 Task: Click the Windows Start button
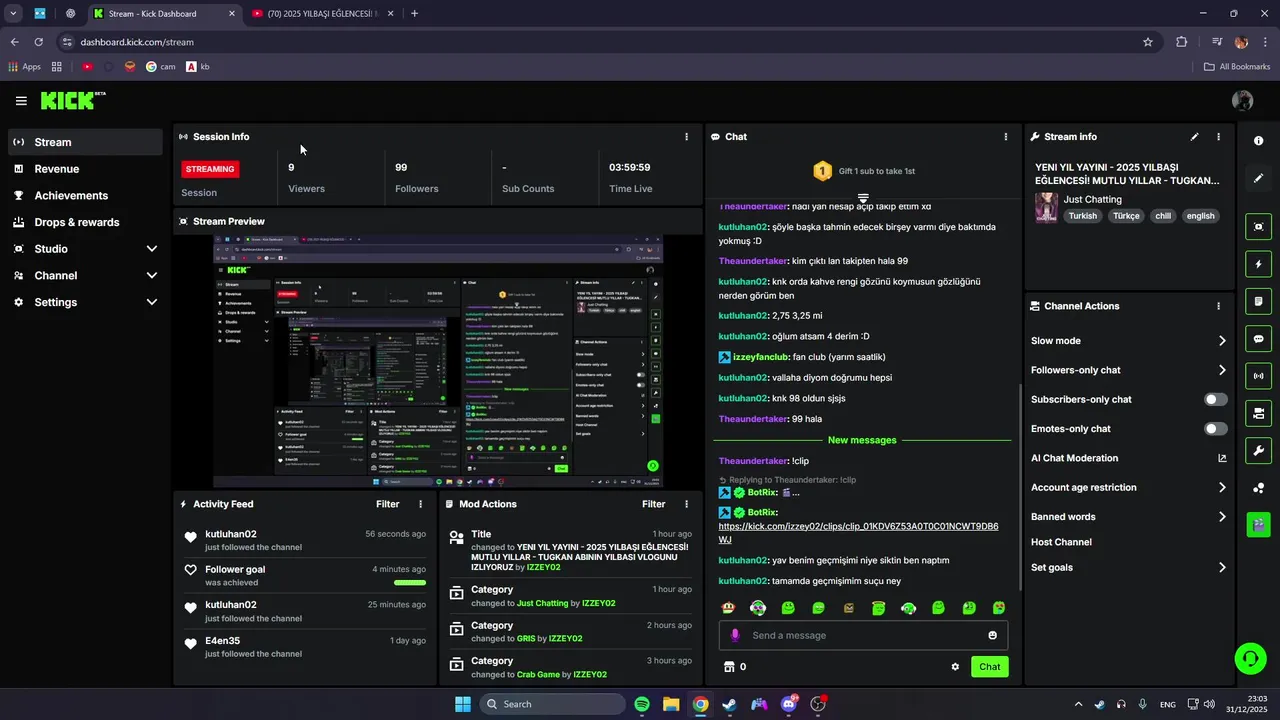pos(463,704)
